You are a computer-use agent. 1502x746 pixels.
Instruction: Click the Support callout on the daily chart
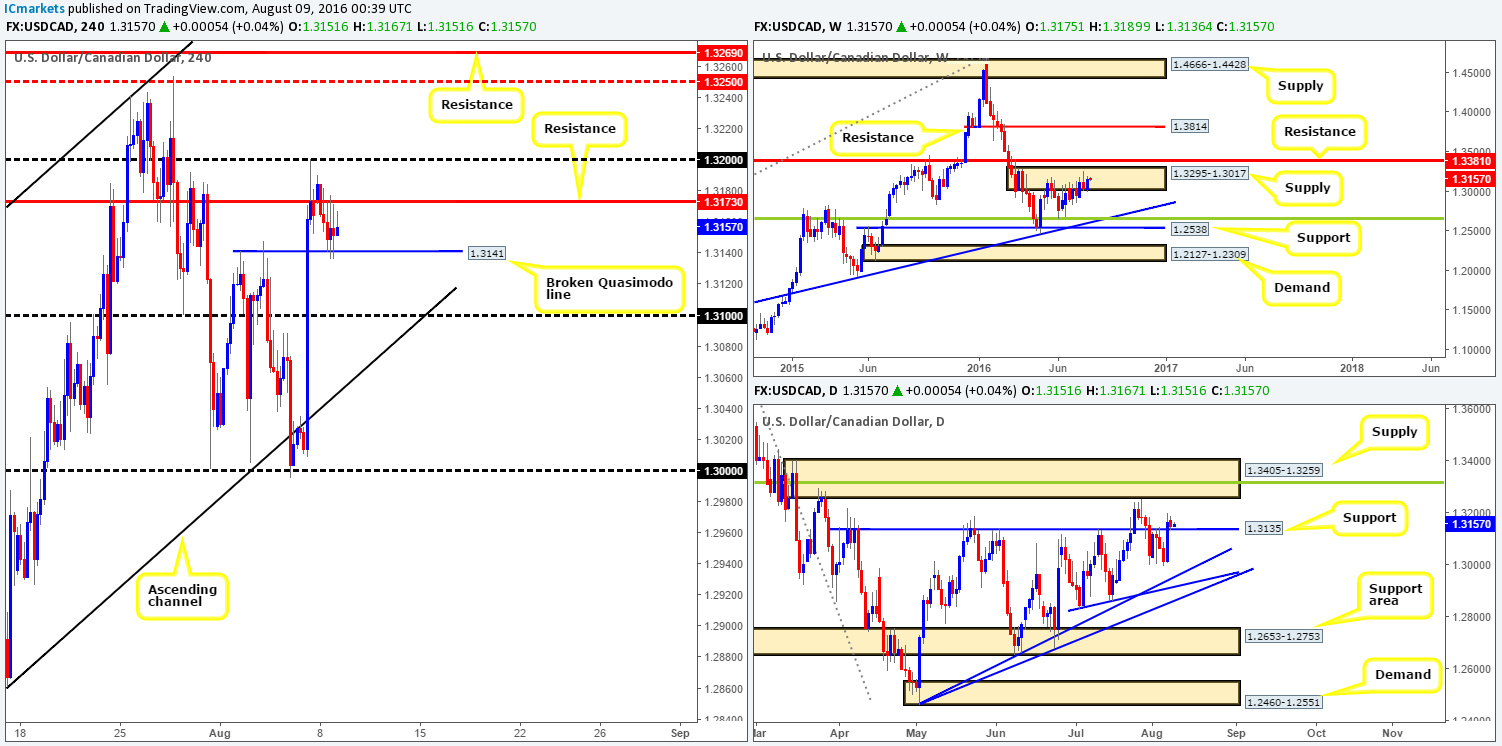(x=1369, y=517)
